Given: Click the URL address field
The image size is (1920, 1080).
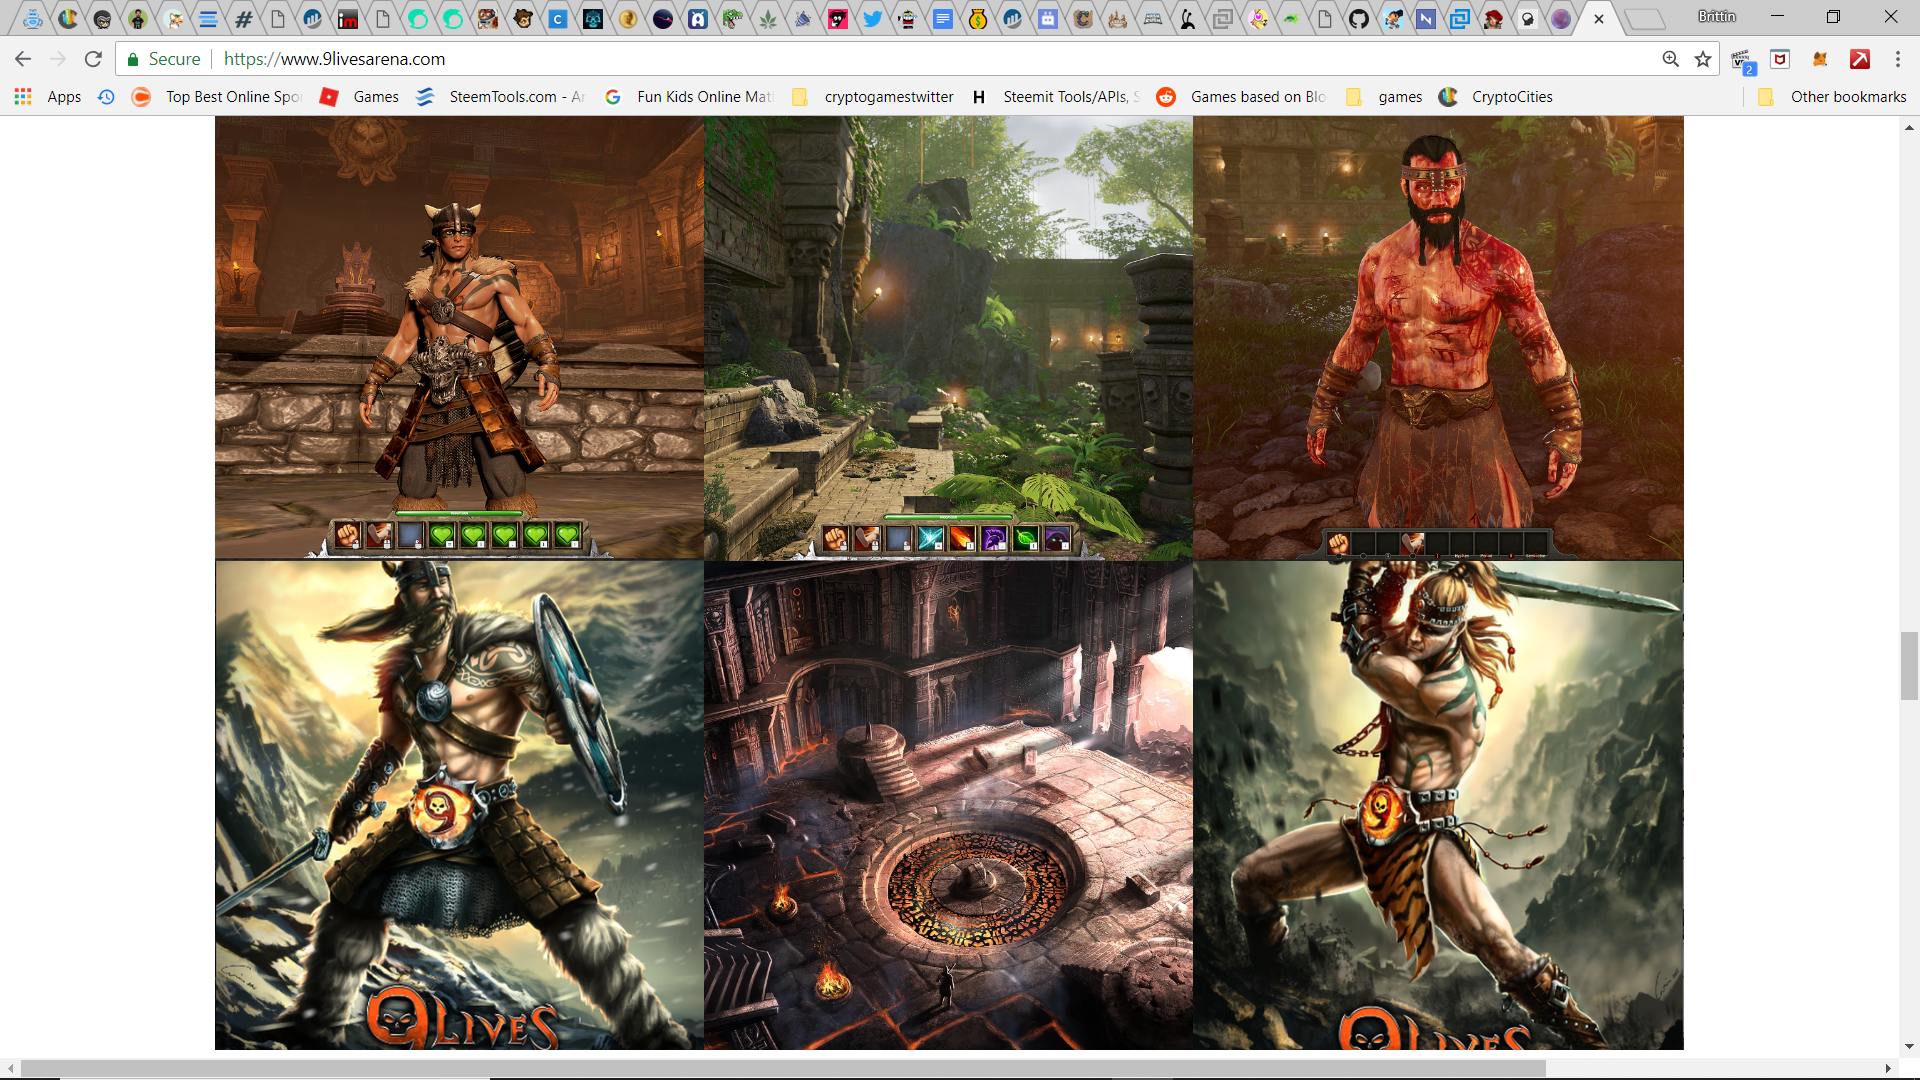Looking at the screenshot, I should point(900,59).
